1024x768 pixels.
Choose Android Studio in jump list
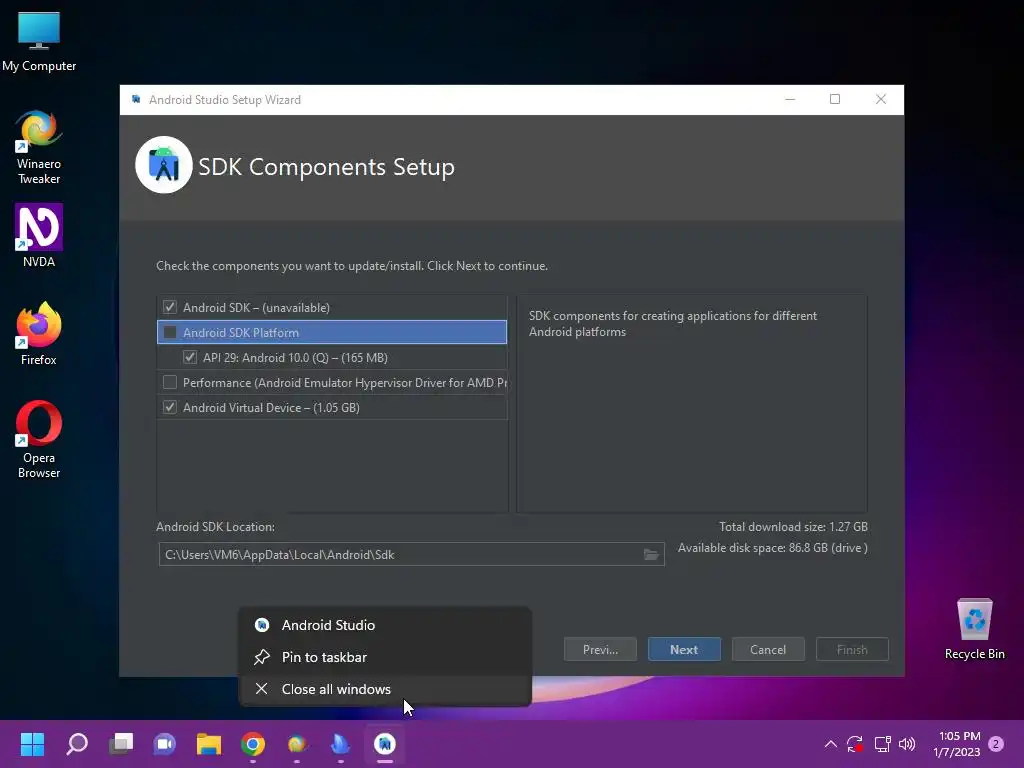(x=385, y=625)
